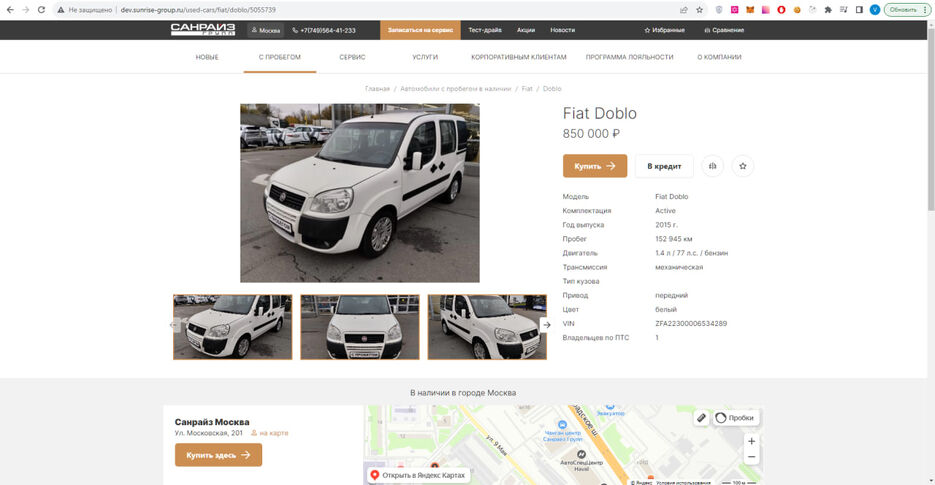This screenshot has width=935, height=485.
Task: Select the third car thumbnail
Action: click(x=487, y=327)
